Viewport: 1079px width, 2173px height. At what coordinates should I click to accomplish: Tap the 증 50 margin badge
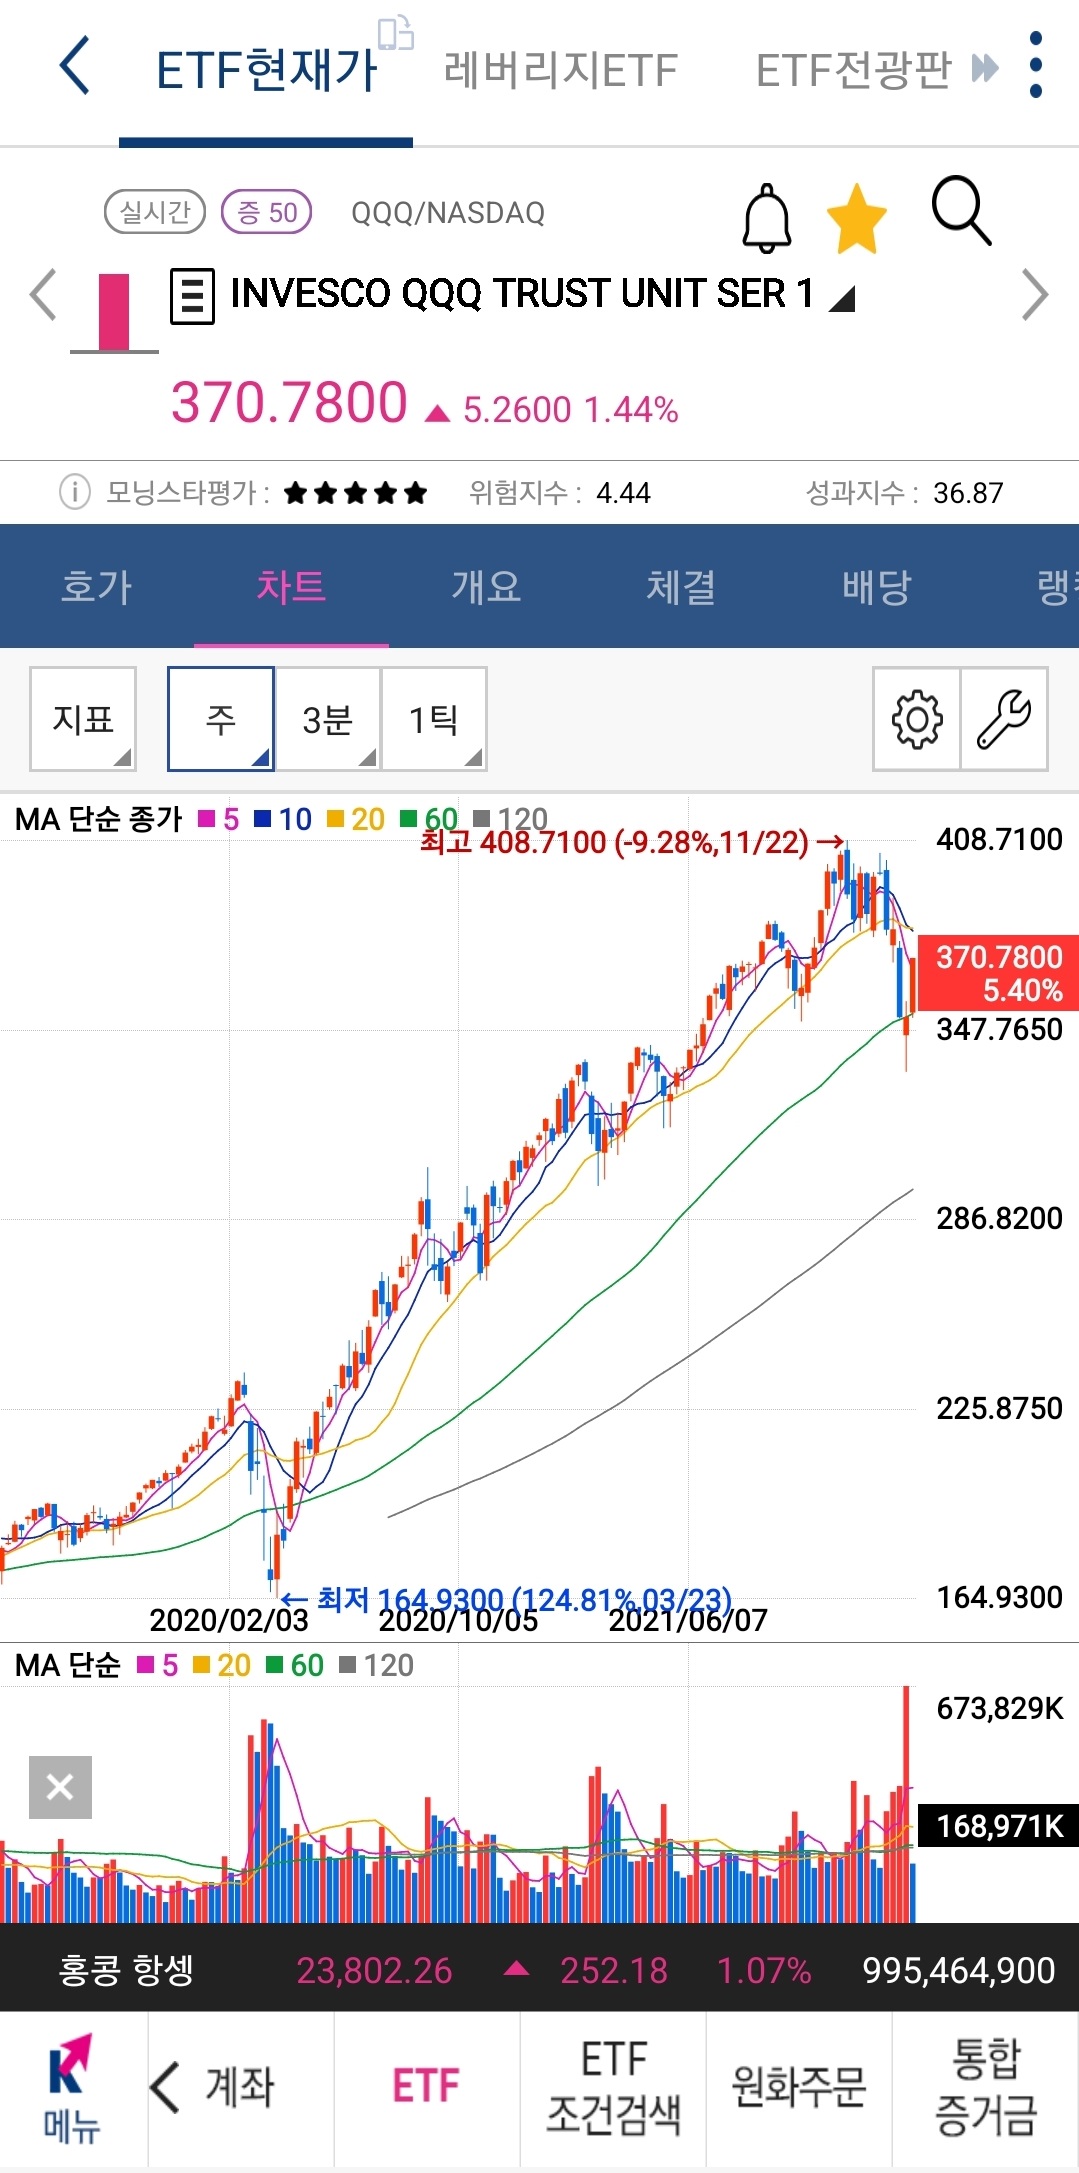click(x=267, y=212)
